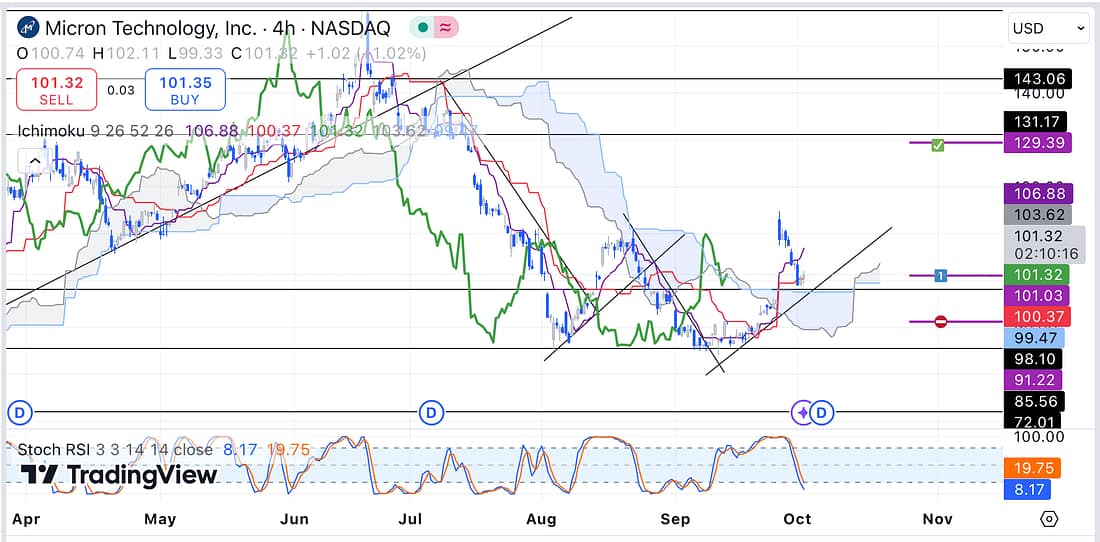Screen dimensions: 1100x542
Task: Click the blue position marker labeled 1
Action: tap(940, 275)
